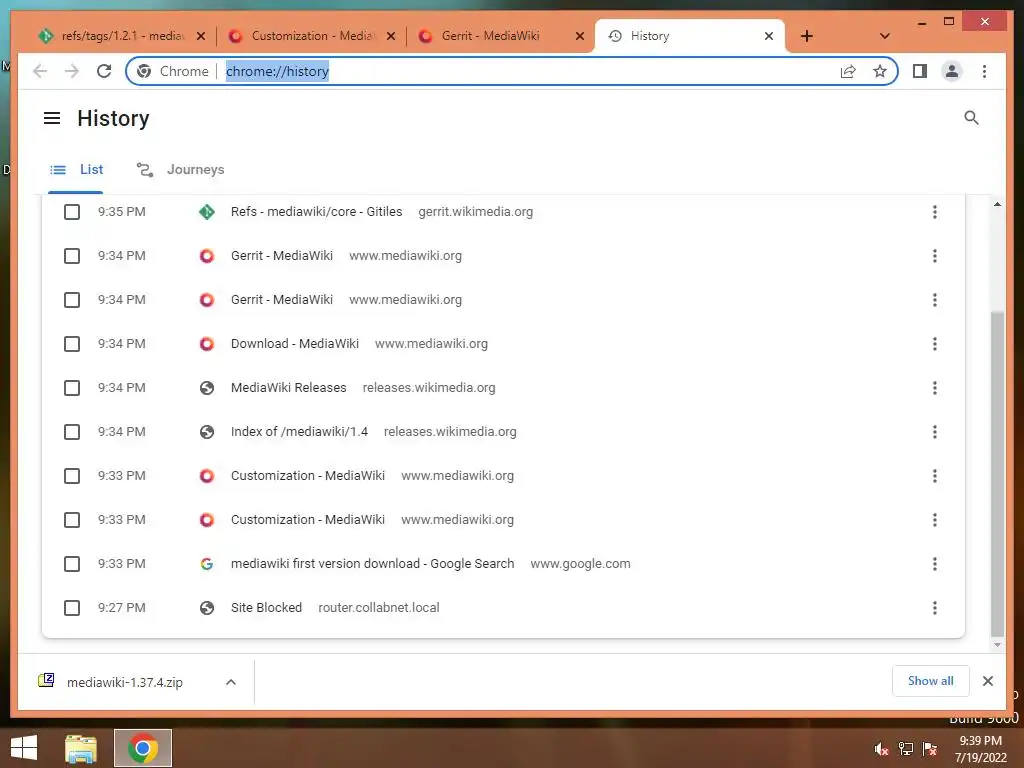Screen dimensions: 1024x768
Task: Open actions for MediaWiki Releases entry
Action: [935, 388]
